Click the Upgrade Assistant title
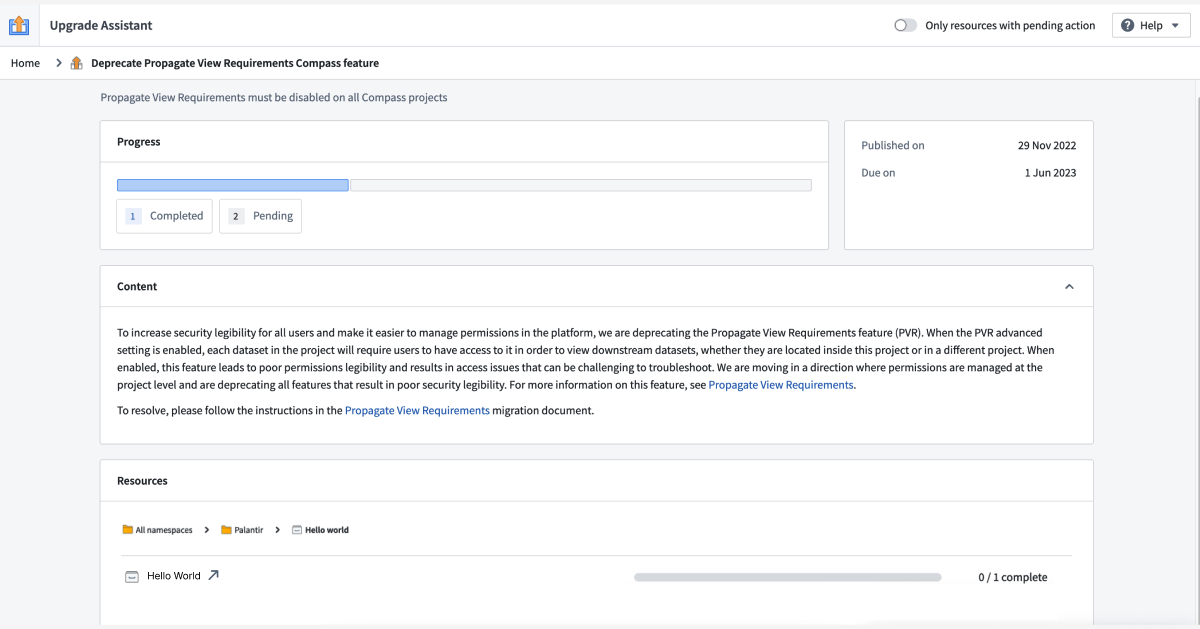This screenshot has height=629, width=1200. tap(101, 25)
